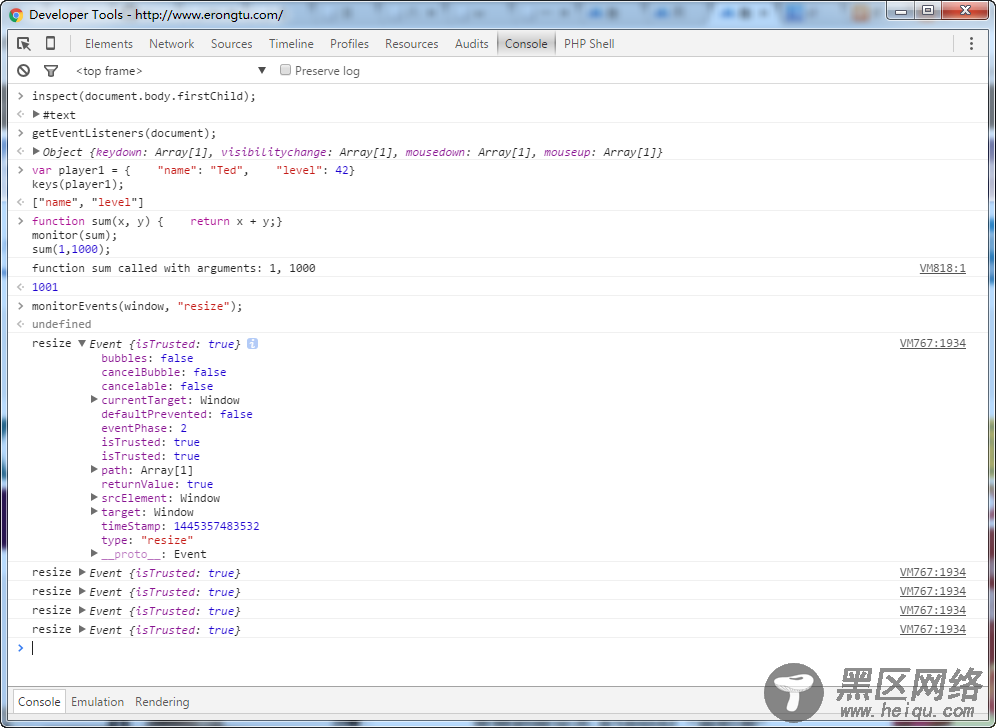Go to the Resources tab
Image resolution: width=996 pixels, height=728 pixels.
click(412, 44)
